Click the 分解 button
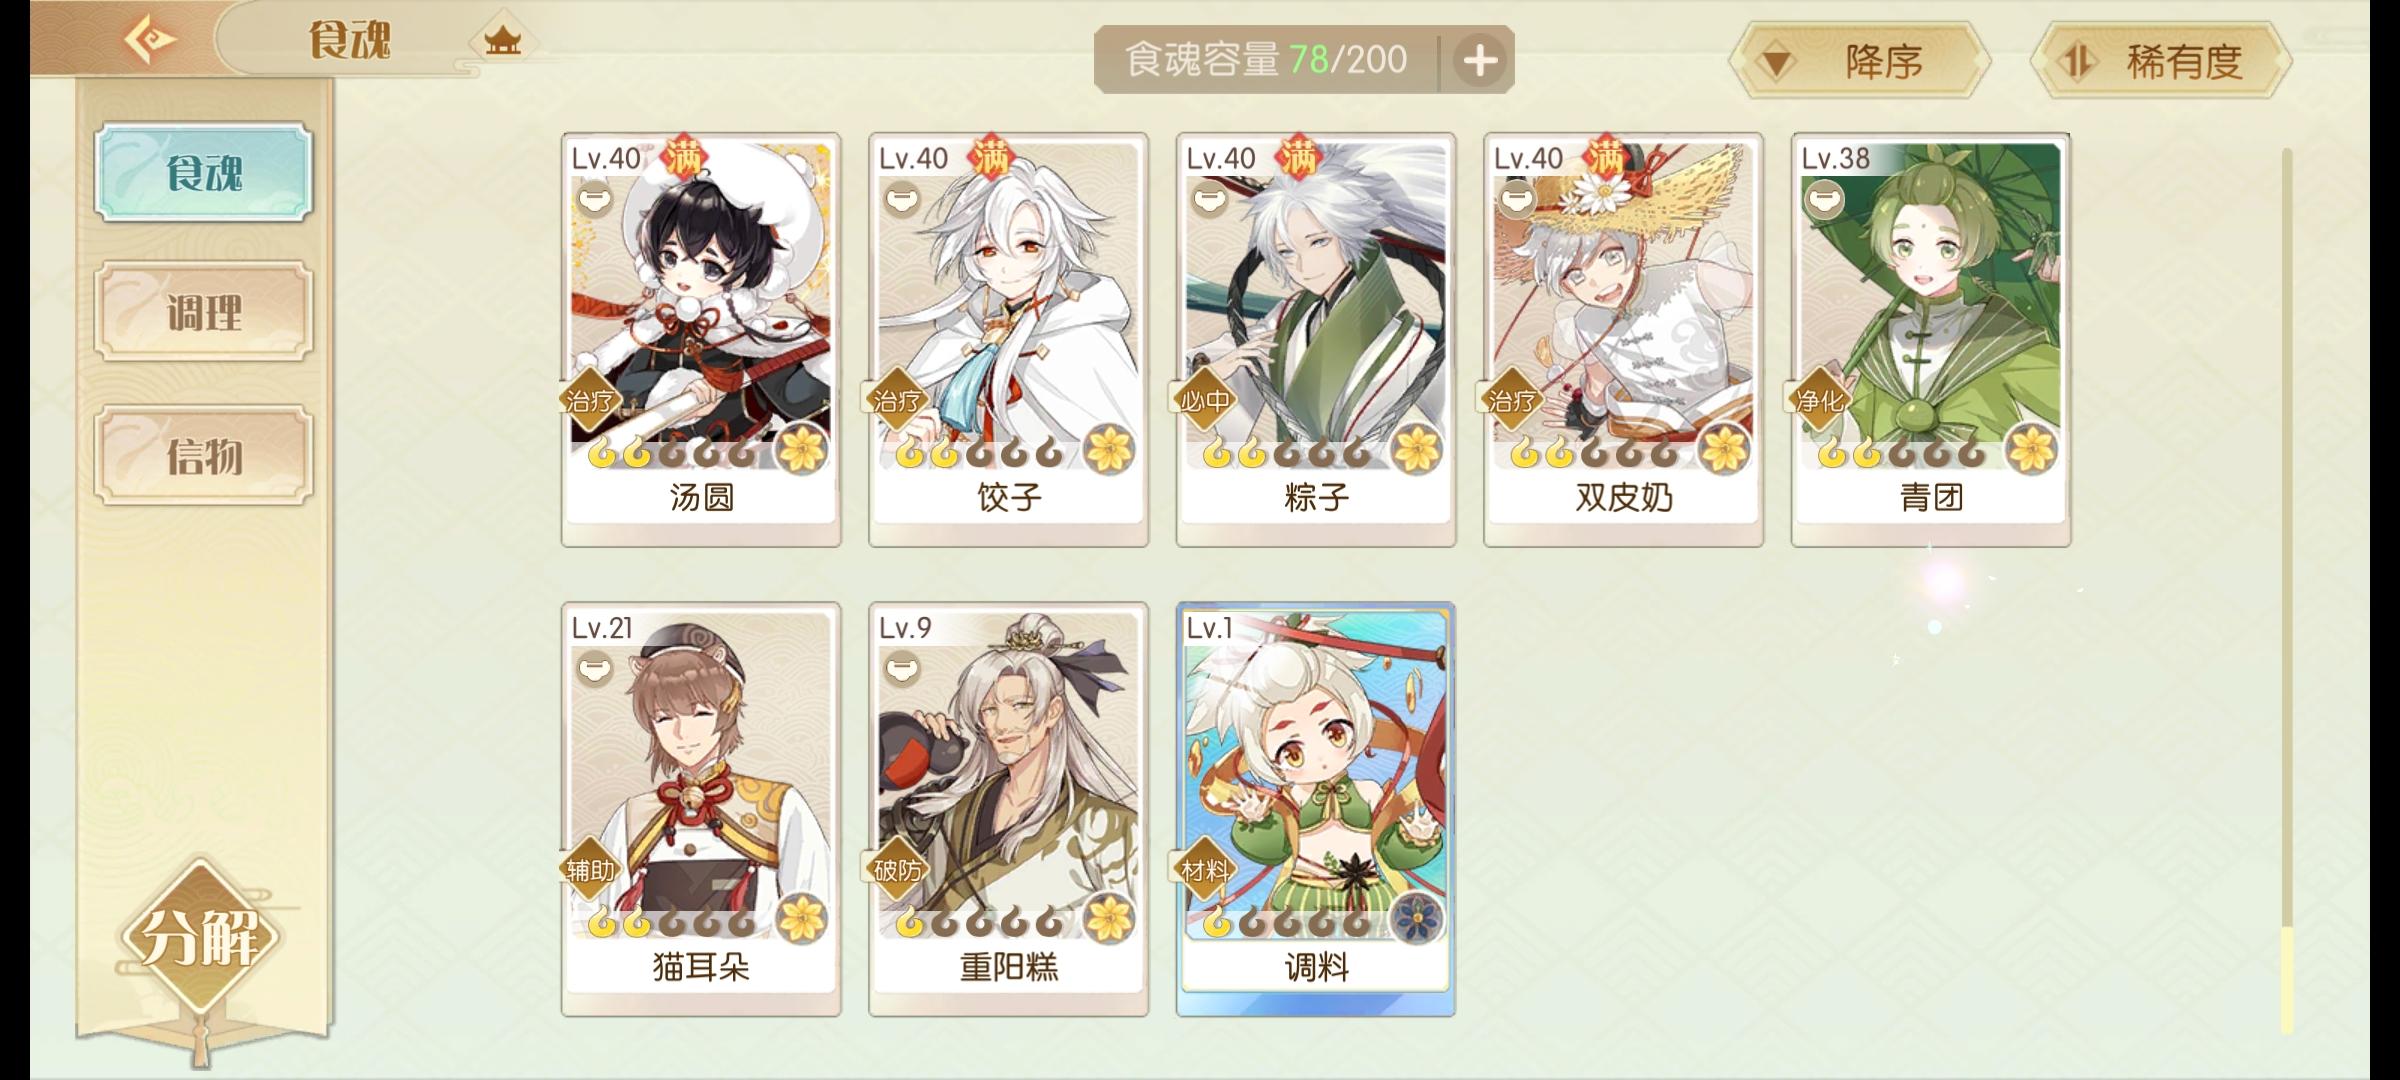Screen dimensions: 2400x1080 click(201, 938)
